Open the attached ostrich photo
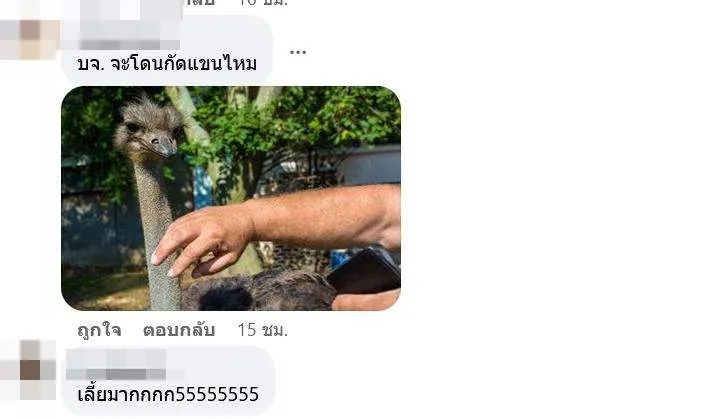727x419 pixels. tap(231, 198)
